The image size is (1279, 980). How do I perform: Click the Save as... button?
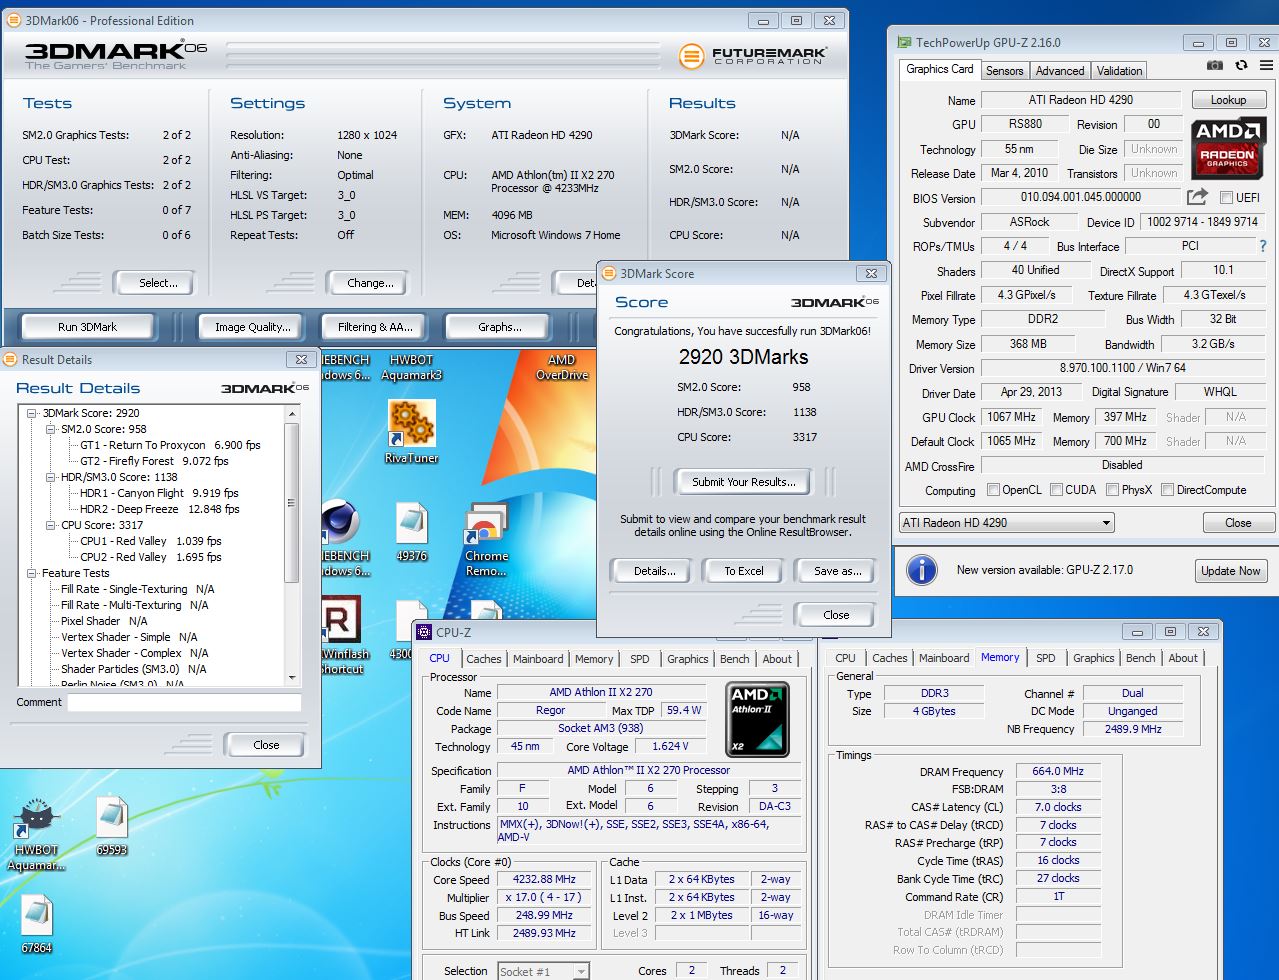point(837,571)
